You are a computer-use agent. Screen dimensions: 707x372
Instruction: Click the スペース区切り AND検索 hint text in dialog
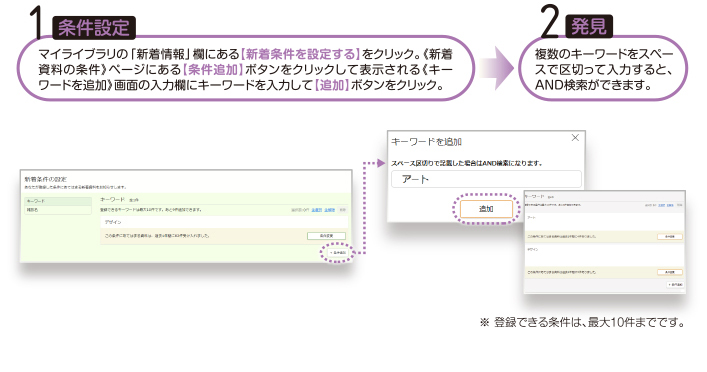point(467,163)
